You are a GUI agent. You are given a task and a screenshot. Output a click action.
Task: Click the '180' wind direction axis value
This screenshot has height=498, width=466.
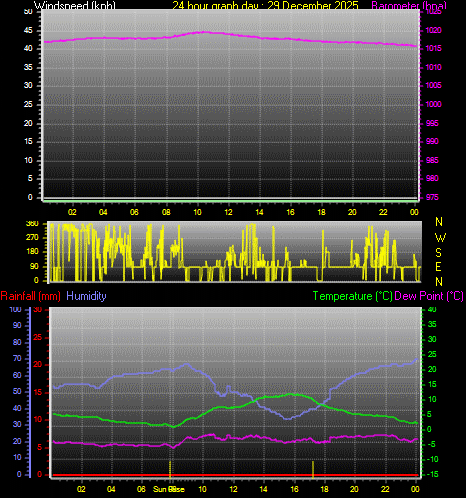click(x=32, y=252)
